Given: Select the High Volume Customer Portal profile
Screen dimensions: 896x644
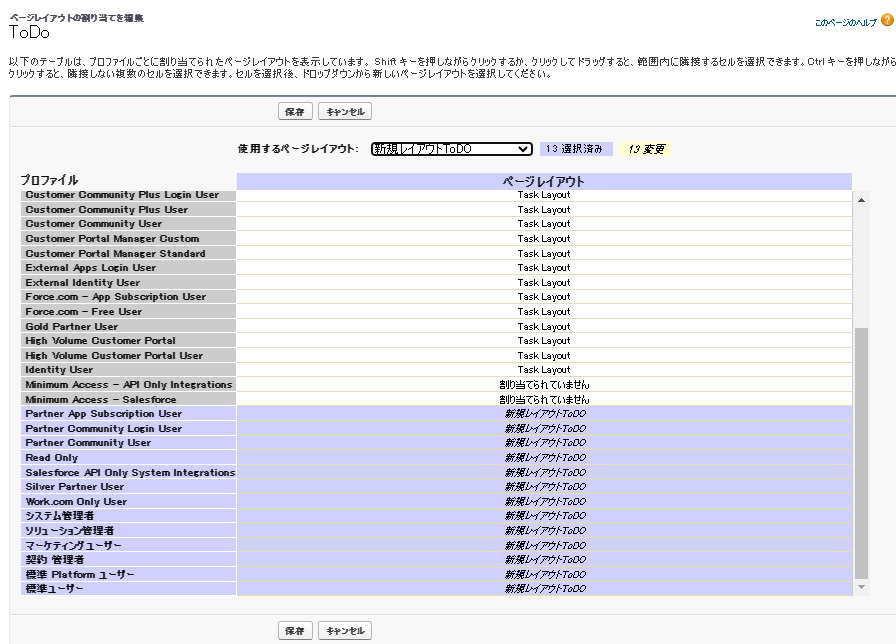Looking at the screenshot, I should 129,341.
